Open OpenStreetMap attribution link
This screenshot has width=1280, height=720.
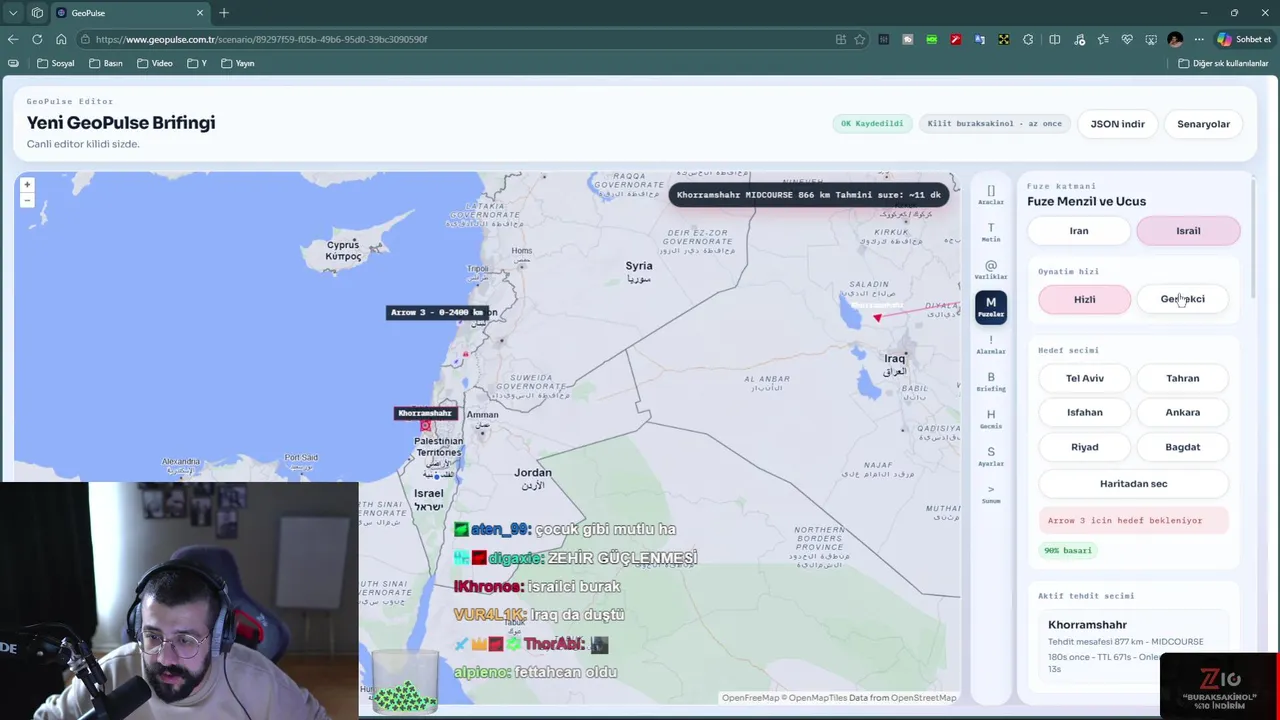(x=923, y=698)
